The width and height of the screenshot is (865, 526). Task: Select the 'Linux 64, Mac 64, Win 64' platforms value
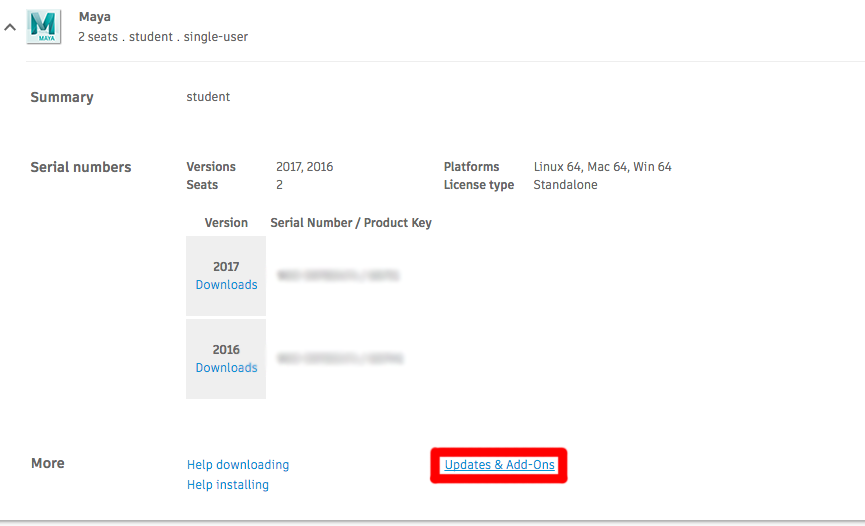tap(602, 167)
